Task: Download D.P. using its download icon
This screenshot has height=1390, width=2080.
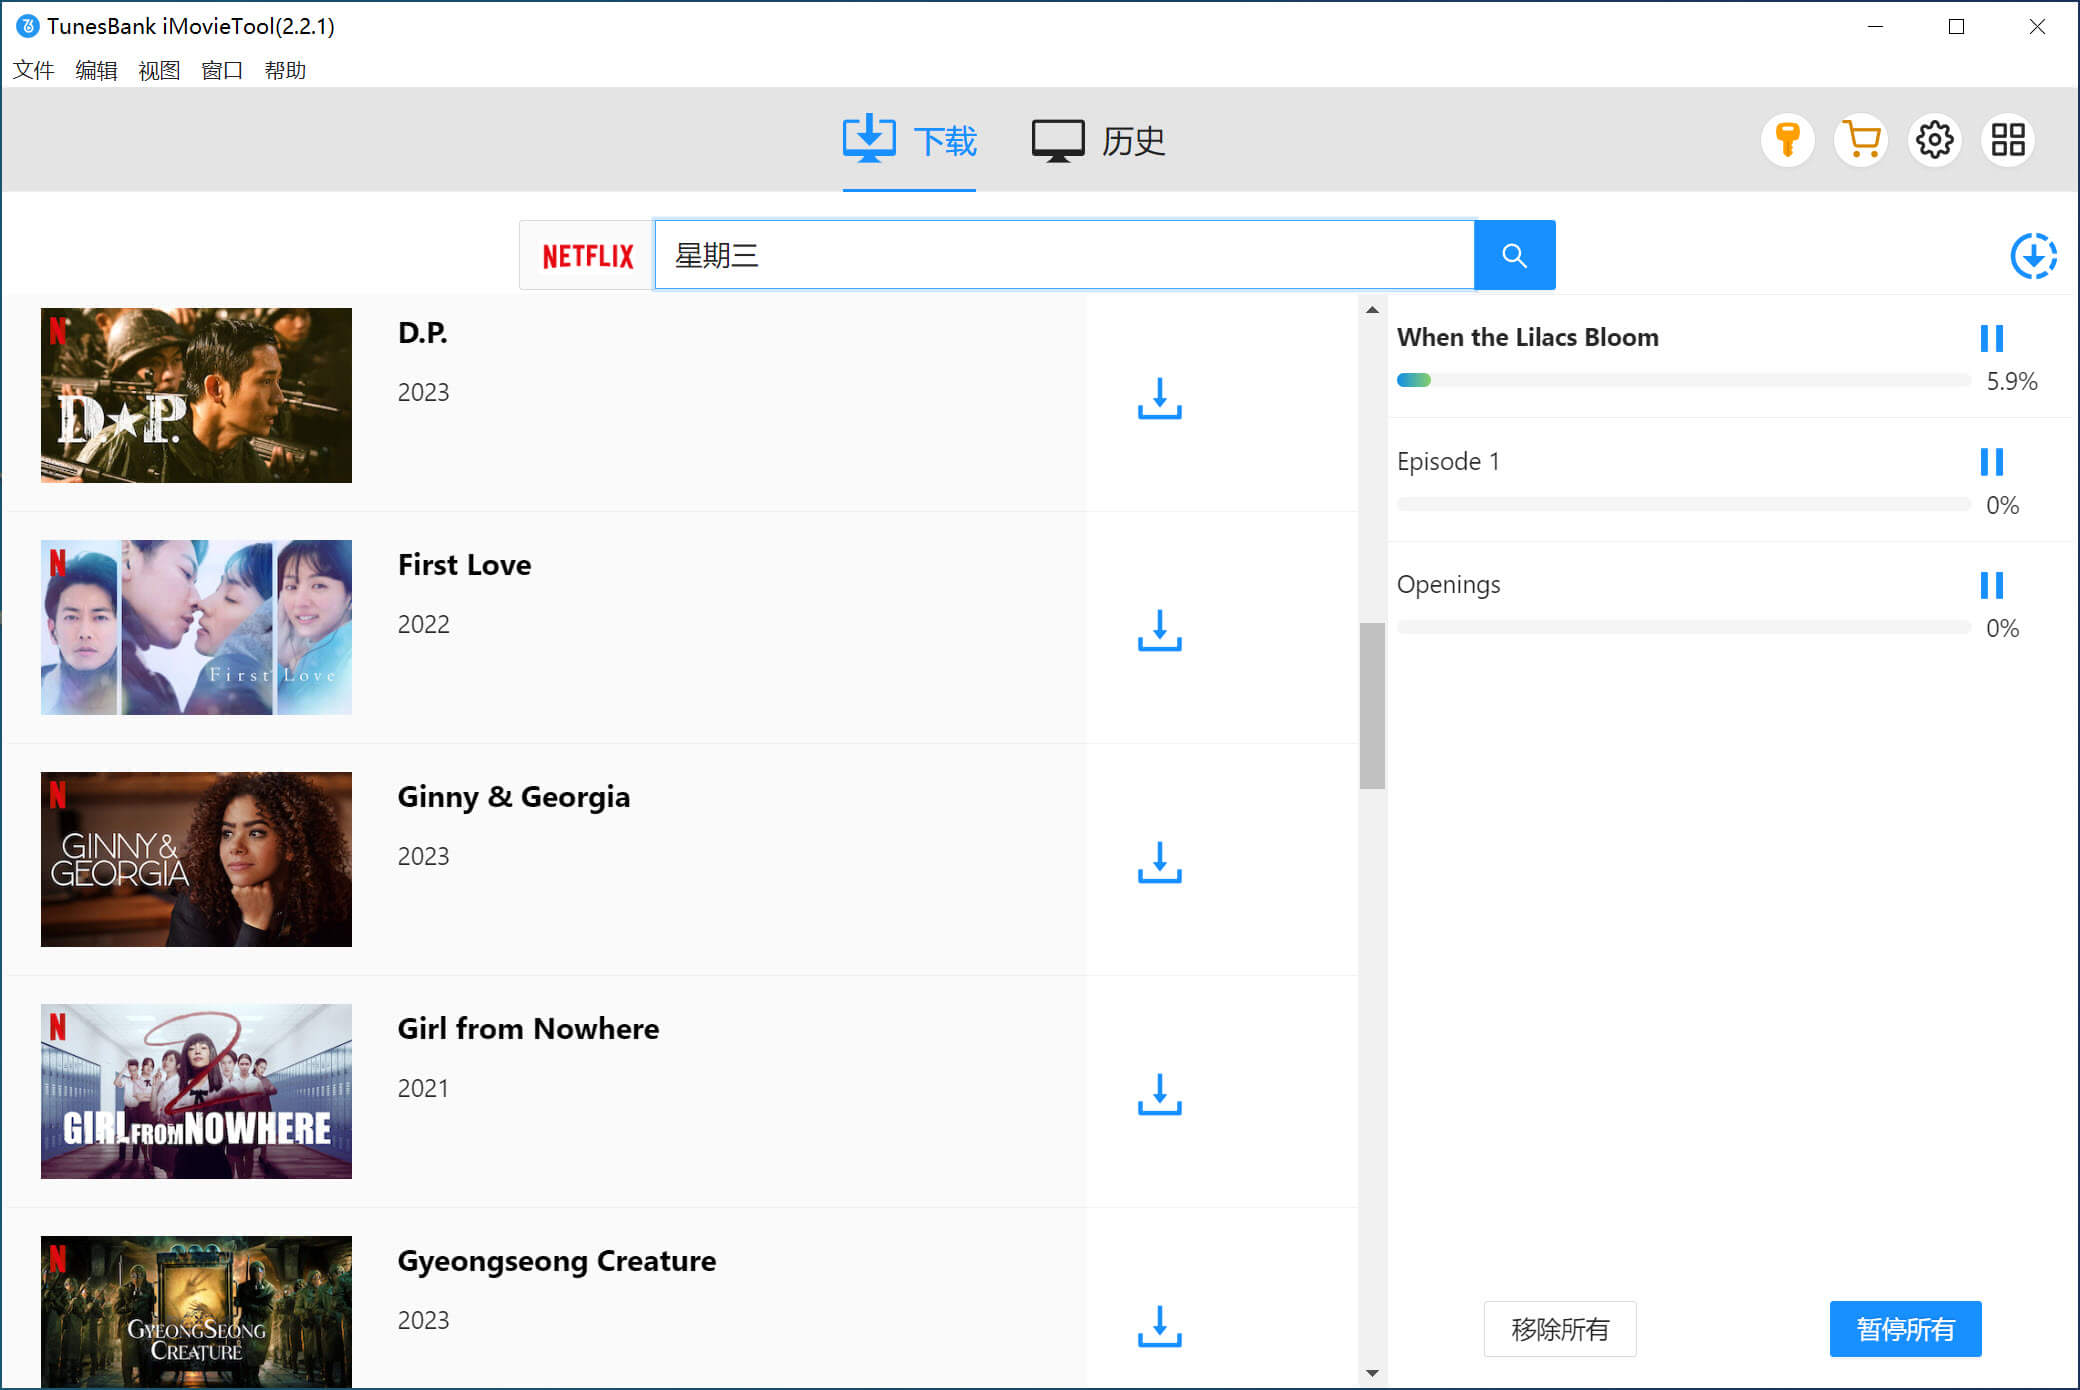Action: coord(1159,398)
